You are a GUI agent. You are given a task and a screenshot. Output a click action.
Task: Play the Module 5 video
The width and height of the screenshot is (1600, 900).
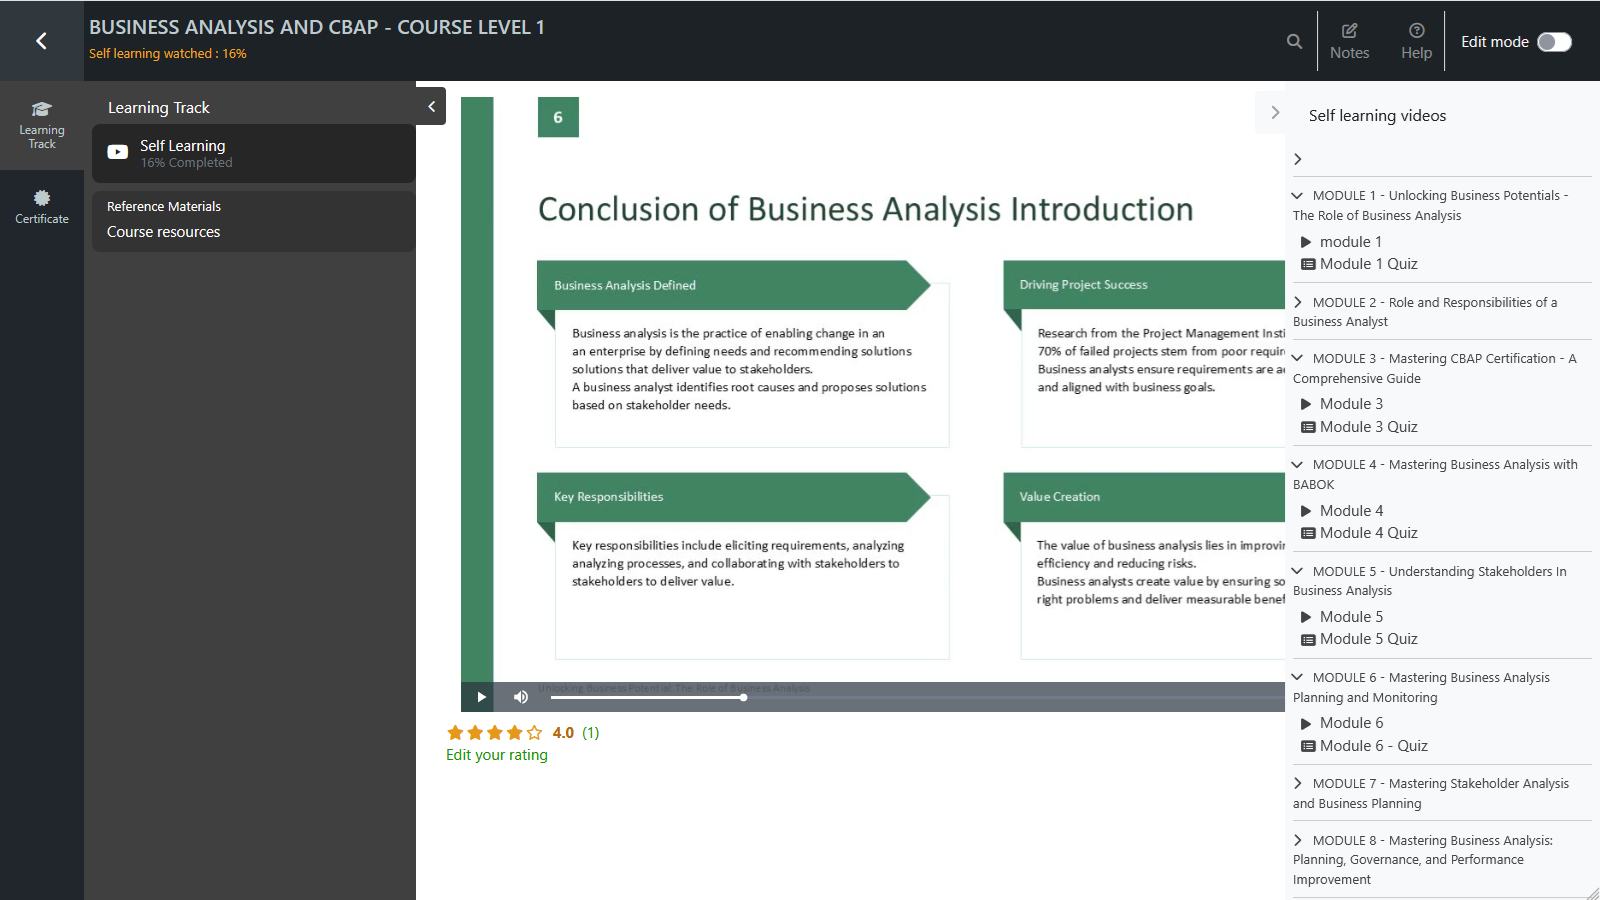pos(1341,617)
